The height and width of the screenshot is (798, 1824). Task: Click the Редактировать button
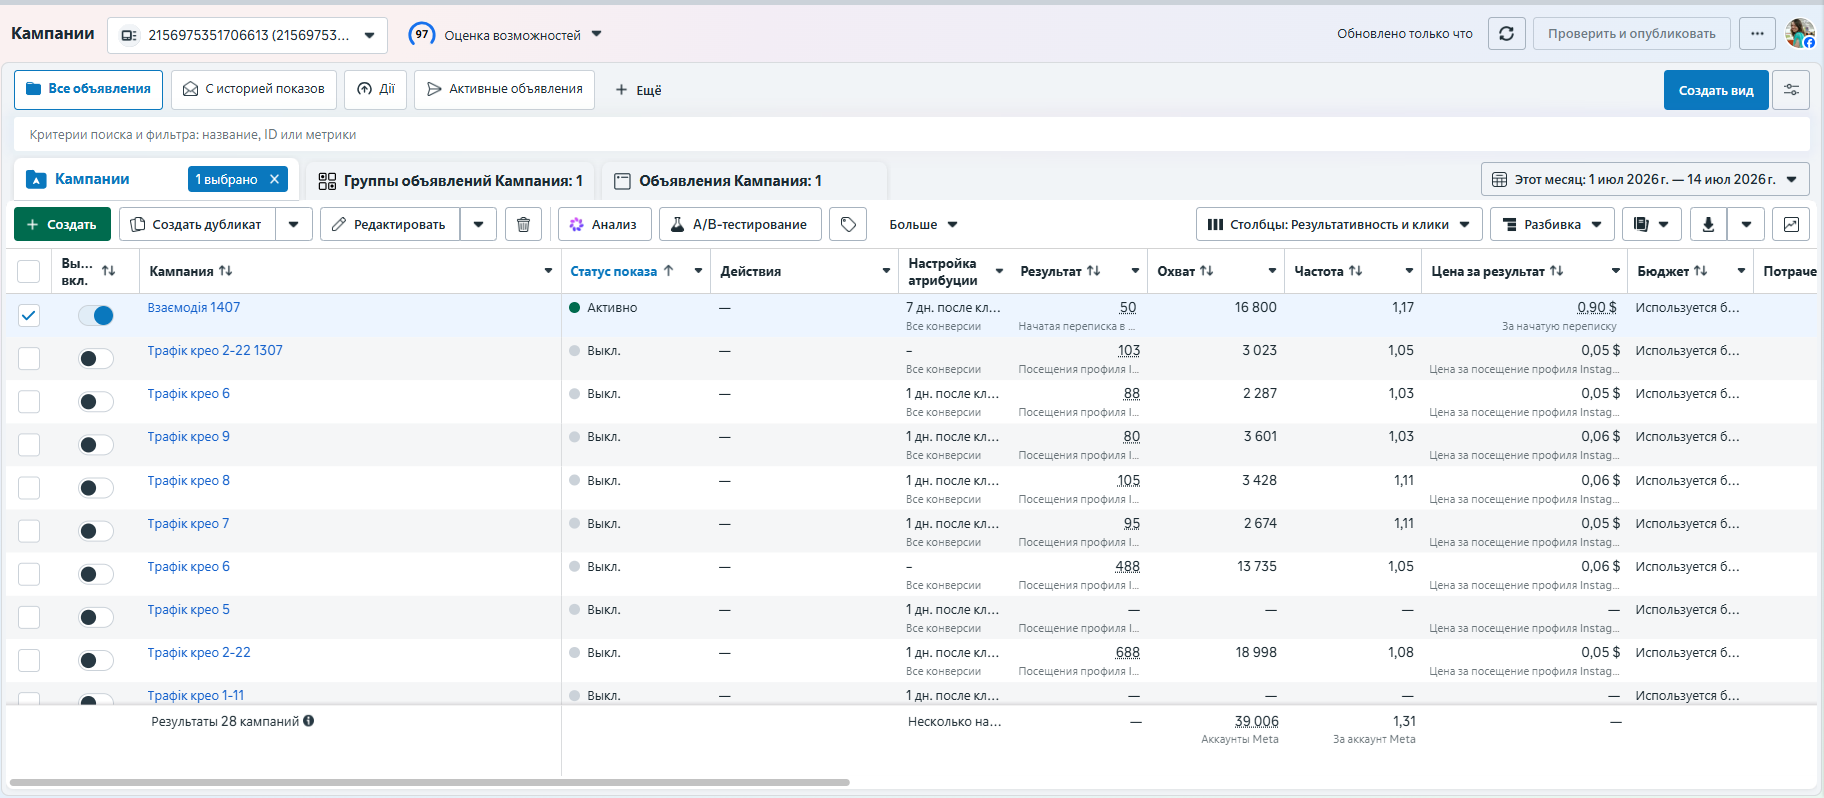pyautogui.click(x=390, y=225)
